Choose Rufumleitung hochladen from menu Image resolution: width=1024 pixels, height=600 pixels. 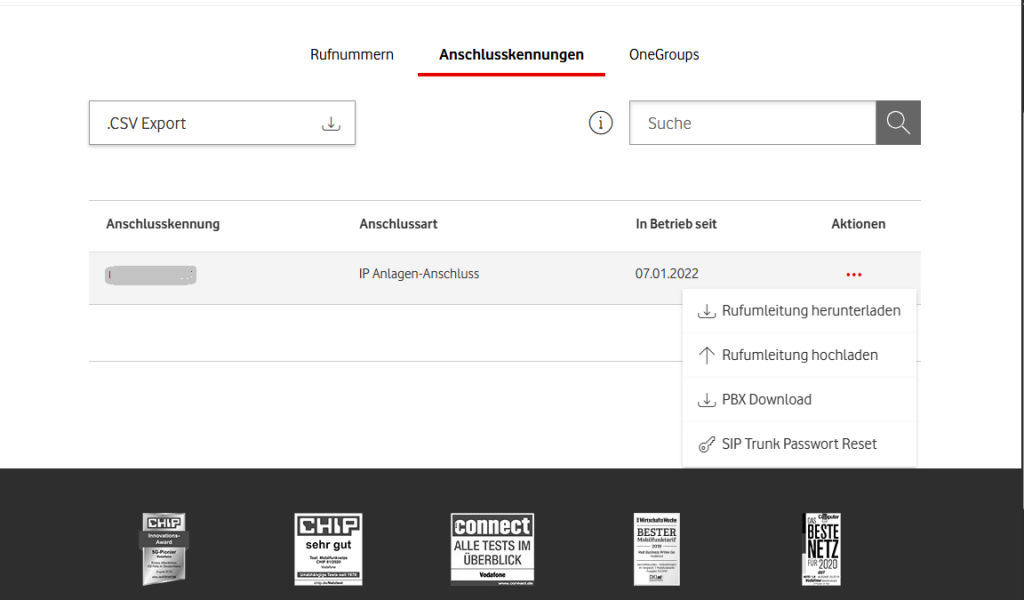(799, 355)
